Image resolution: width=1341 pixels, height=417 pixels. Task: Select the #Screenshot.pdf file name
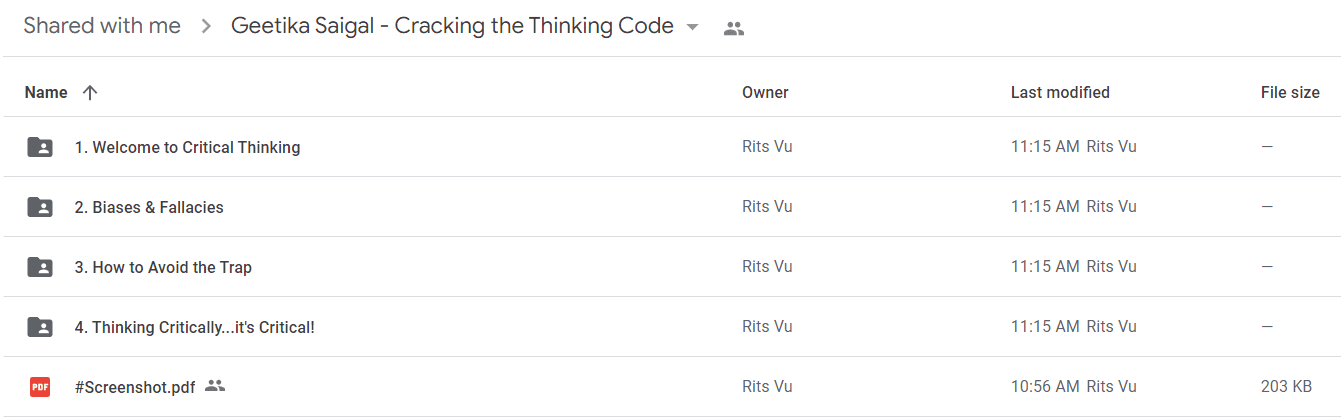pos(135,387)
